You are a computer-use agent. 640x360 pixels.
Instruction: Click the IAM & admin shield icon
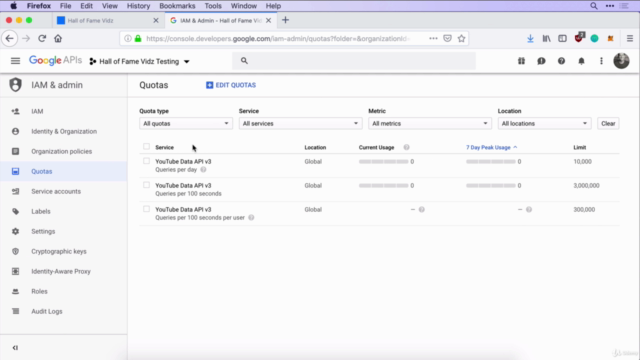click(16, 85)
